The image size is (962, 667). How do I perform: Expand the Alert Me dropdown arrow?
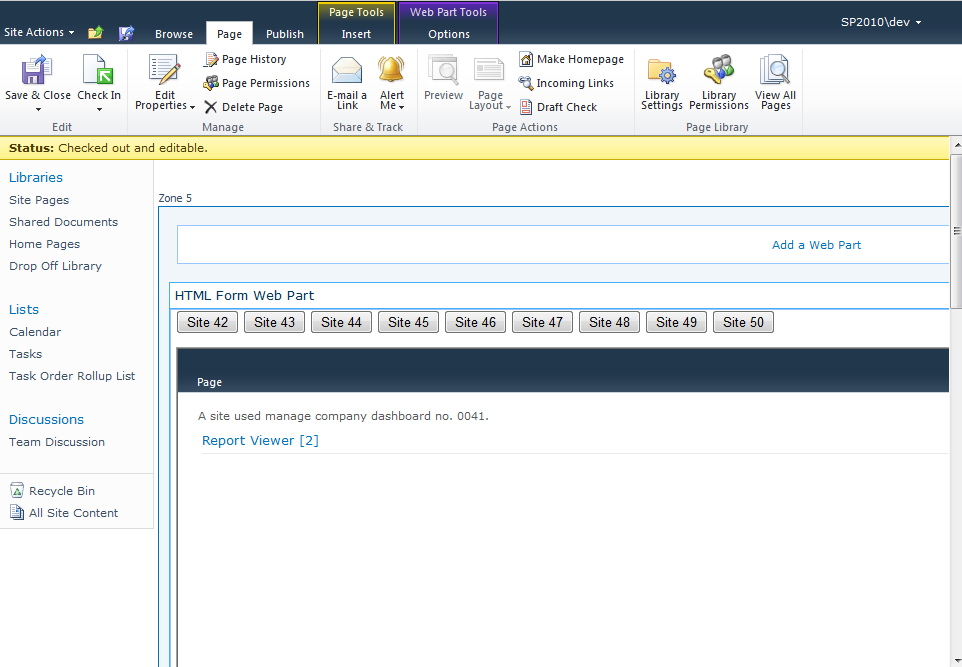(x=401, y=107)
